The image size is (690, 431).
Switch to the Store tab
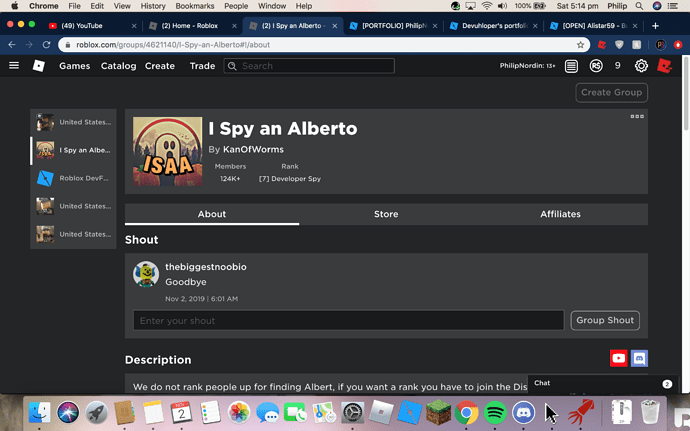(386, 214)
